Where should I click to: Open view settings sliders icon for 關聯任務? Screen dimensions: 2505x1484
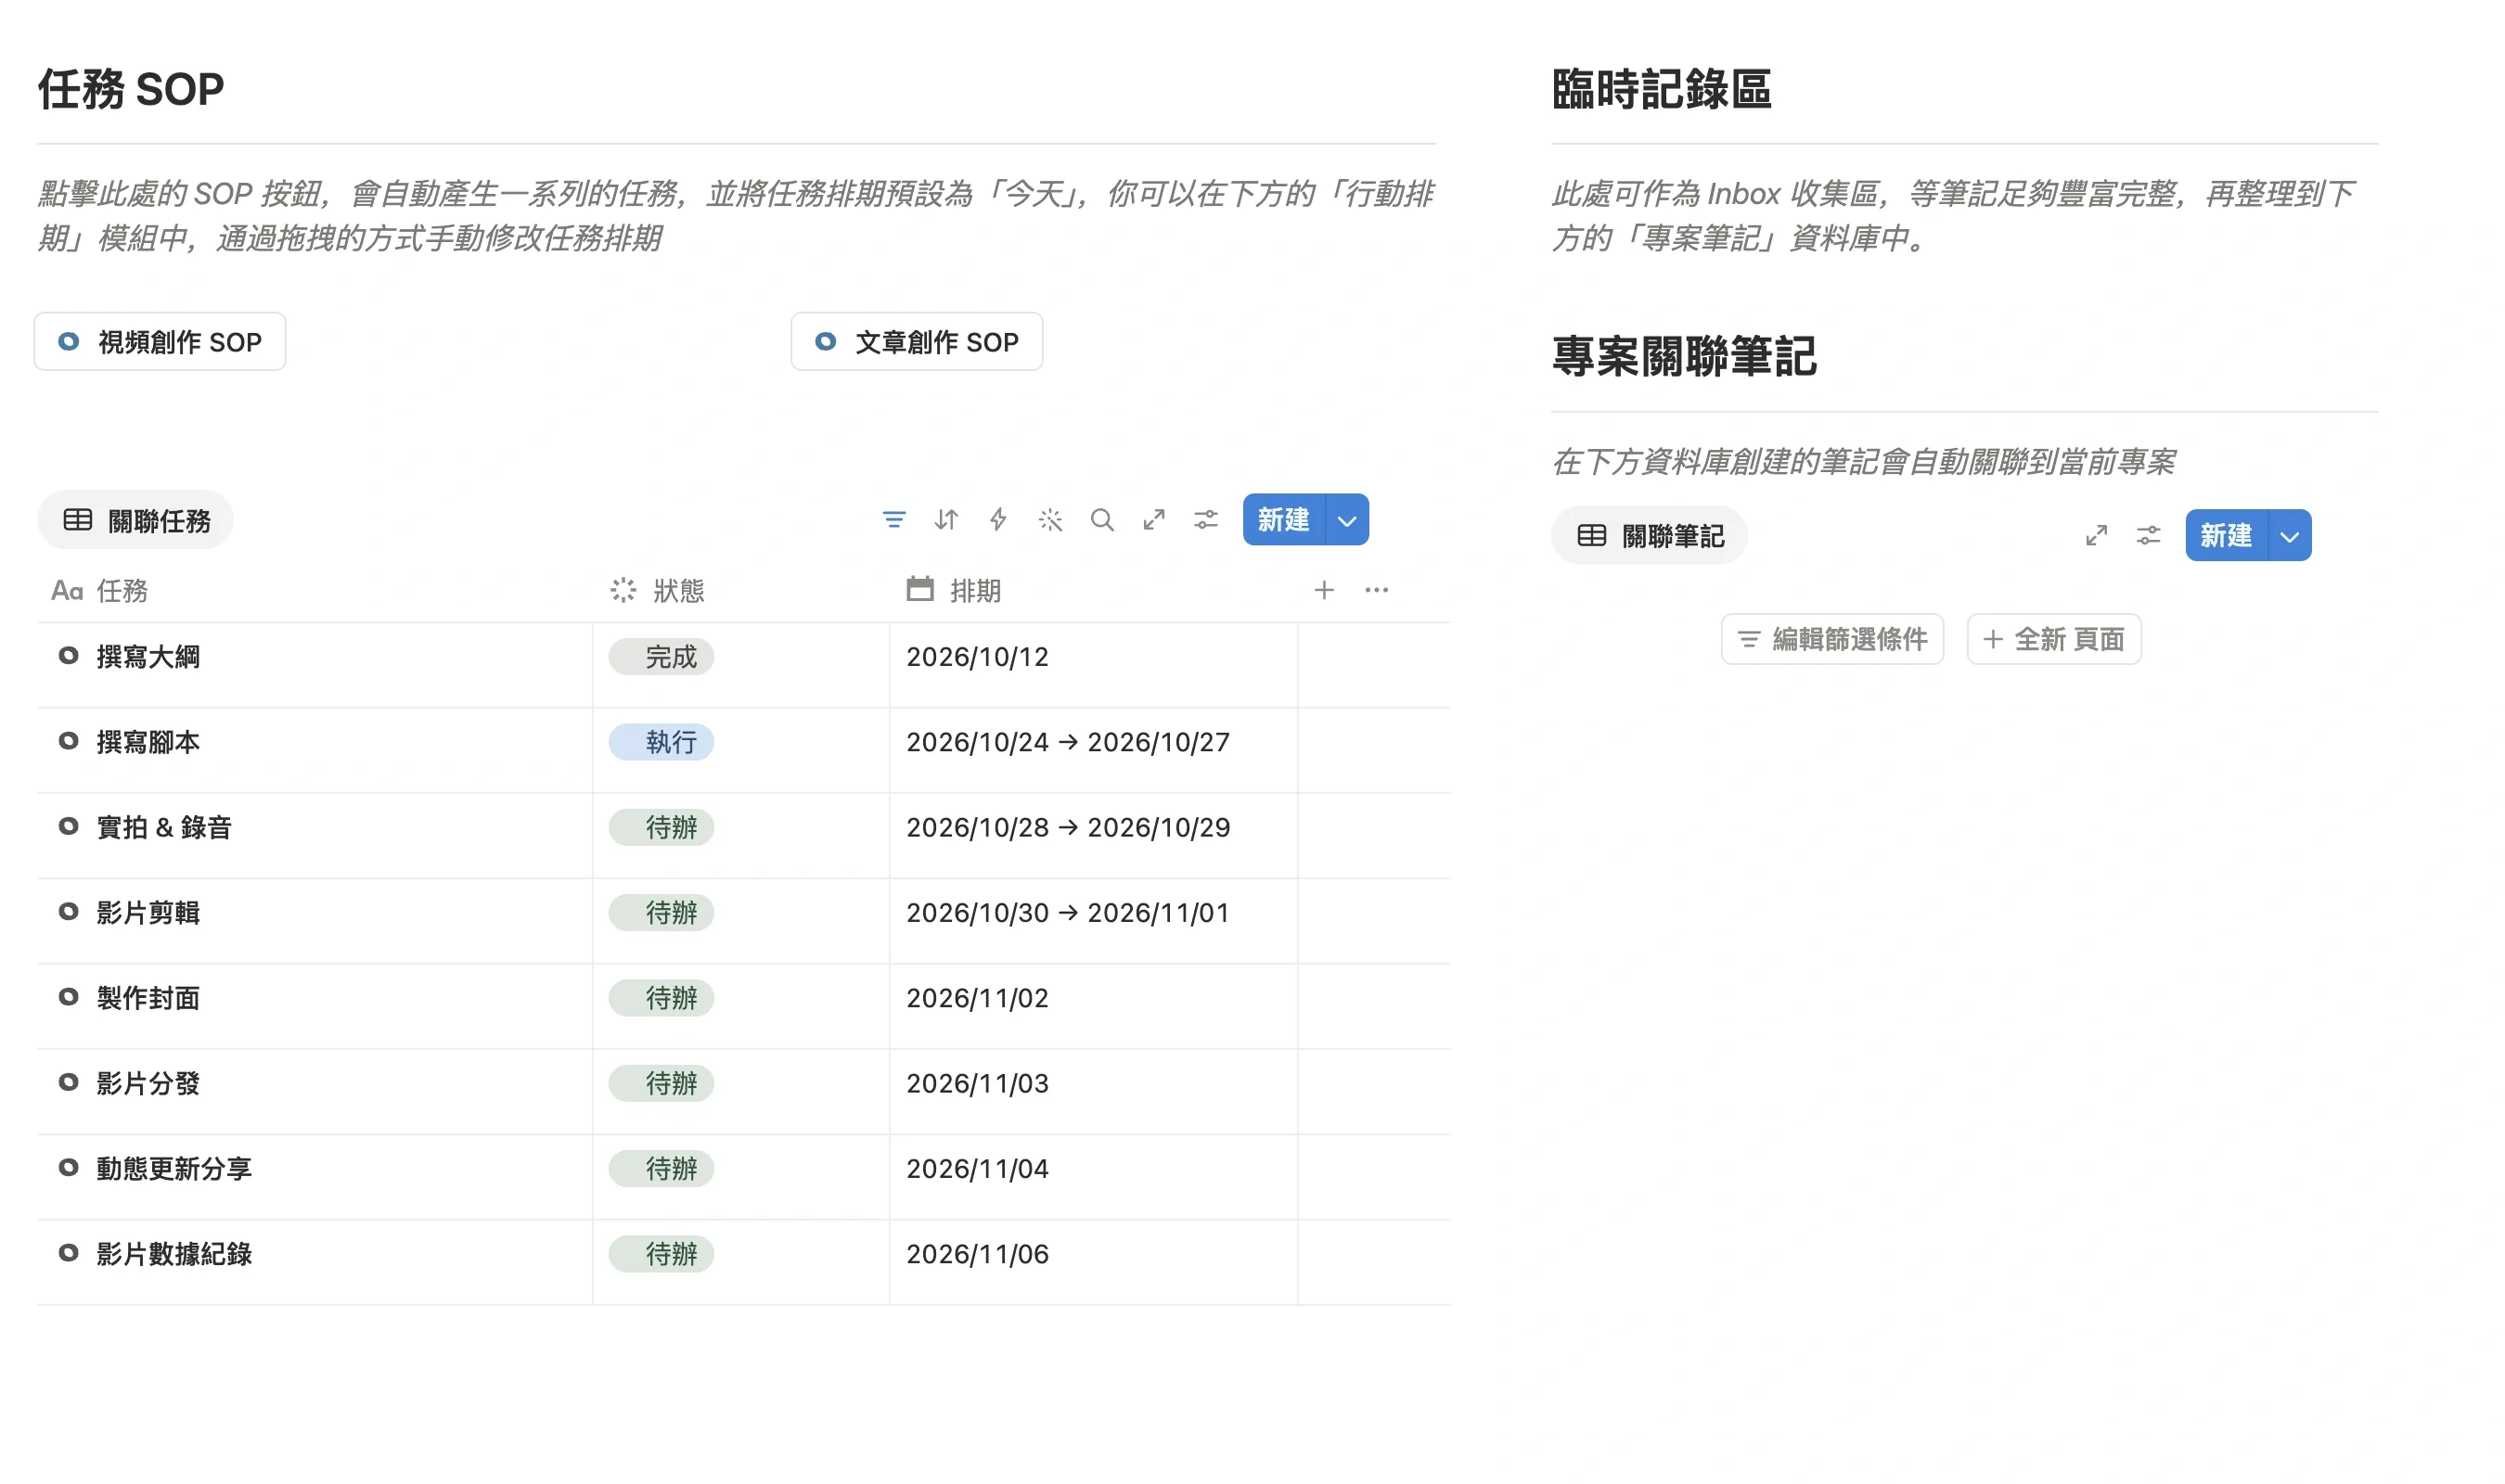pyautogui.click(x=1206, y=520)
